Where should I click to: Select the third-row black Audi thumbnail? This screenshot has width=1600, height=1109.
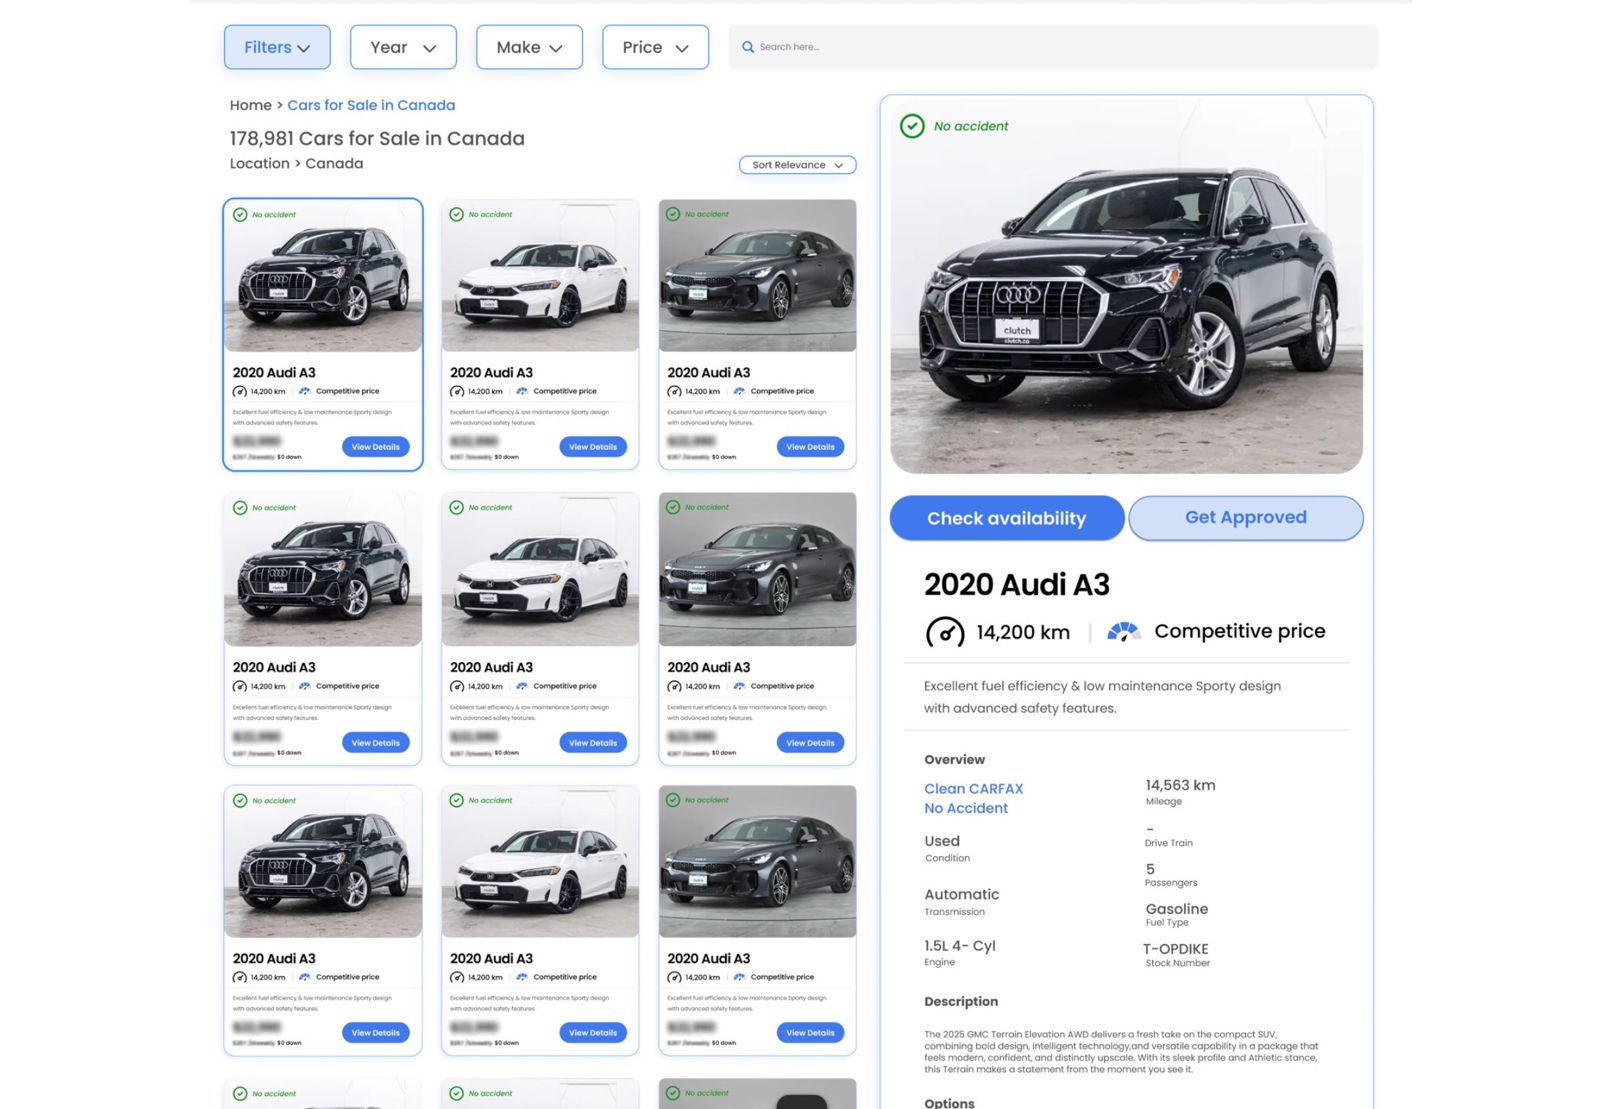[323, 861]
